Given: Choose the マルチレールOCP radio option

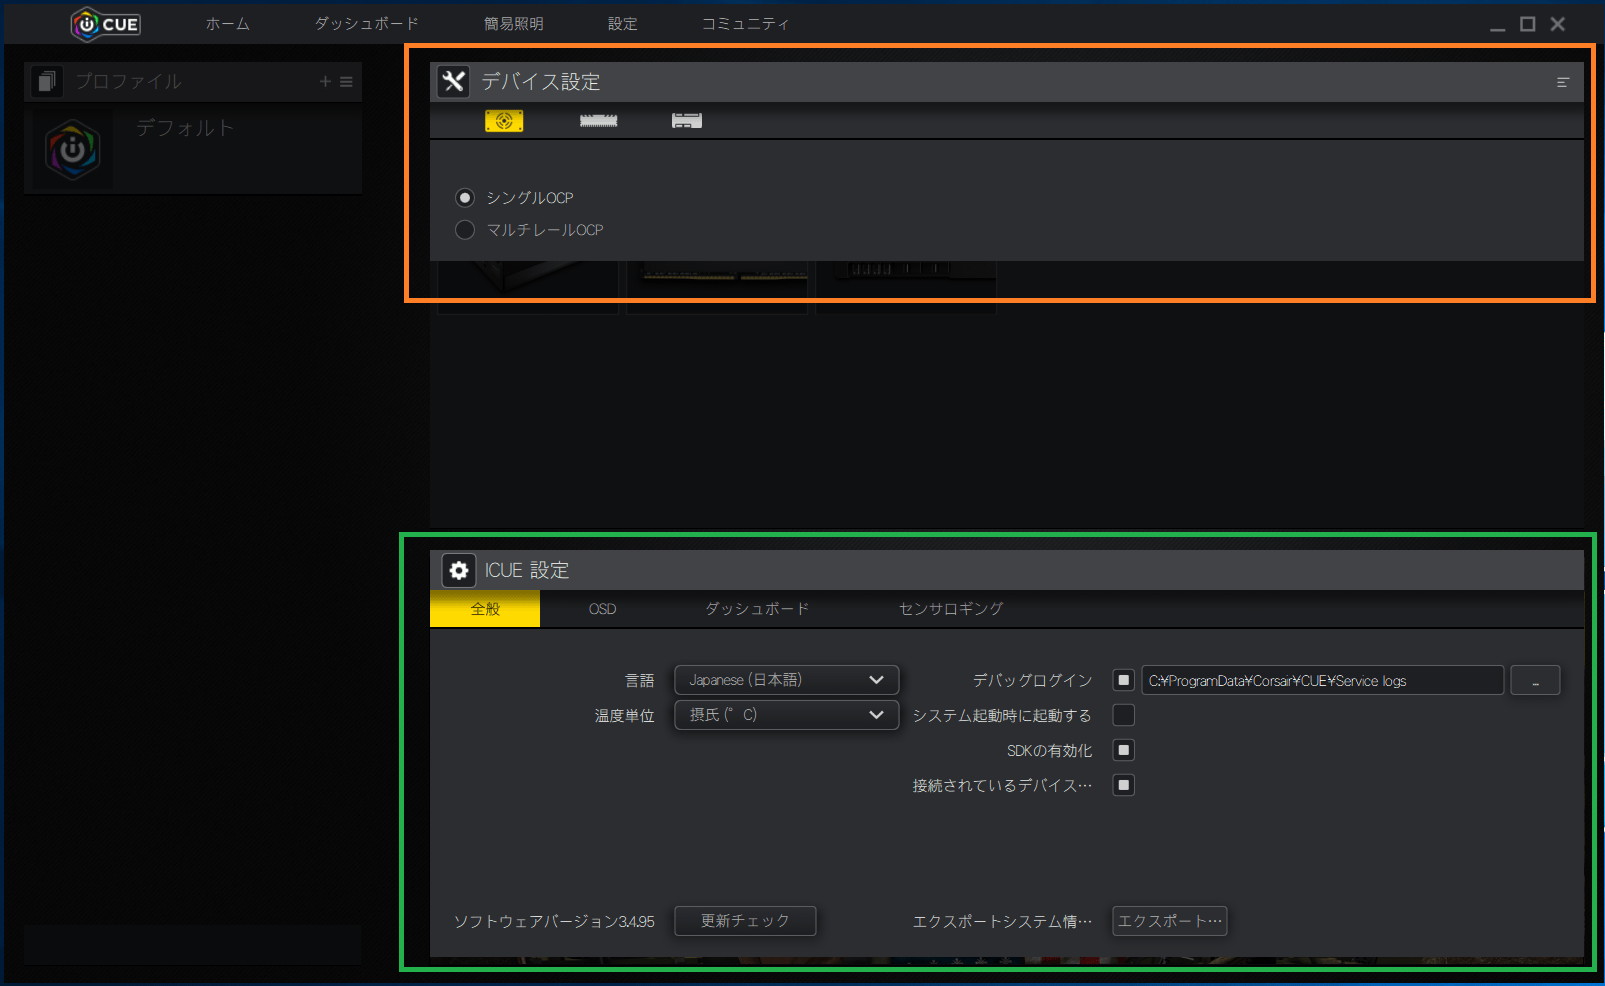Looking at the screenshot, I should (465, 230).
